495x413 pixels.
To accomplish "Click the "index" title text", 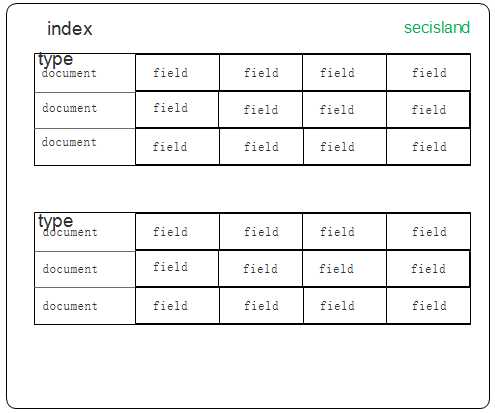I will point(70,29).
